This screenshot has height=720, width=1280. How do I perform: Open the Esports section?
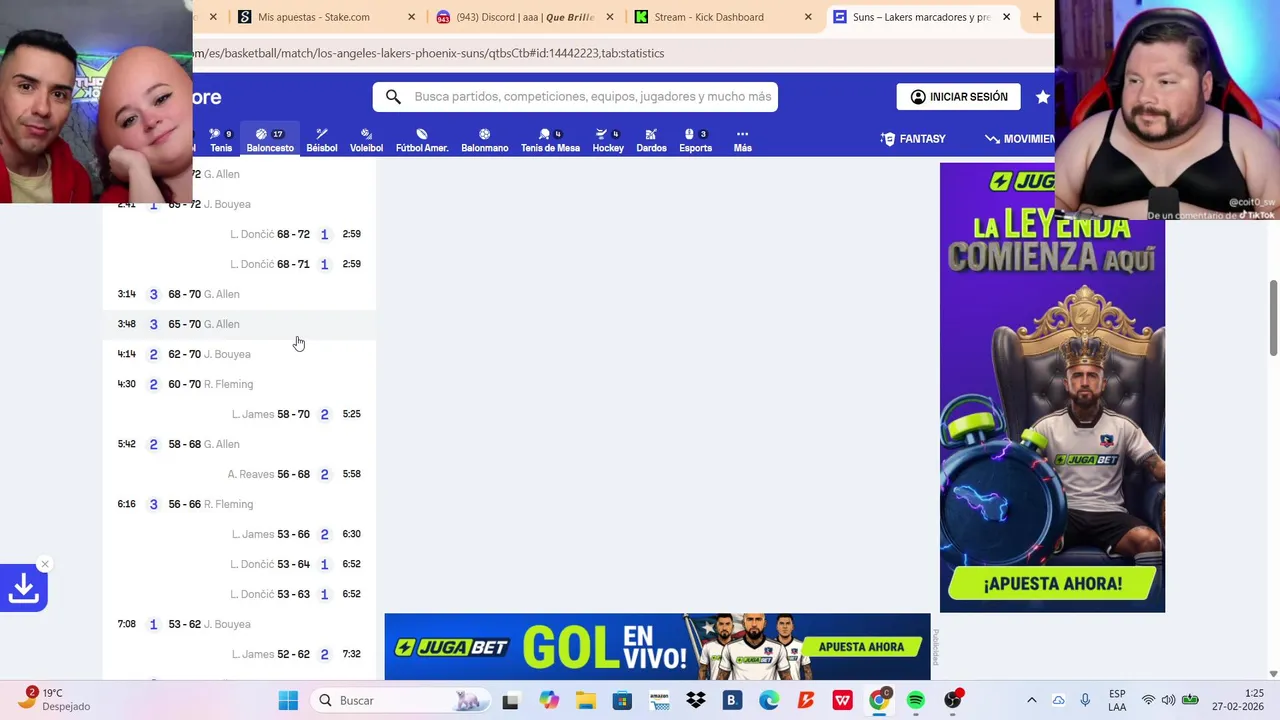tap(695, 140)
